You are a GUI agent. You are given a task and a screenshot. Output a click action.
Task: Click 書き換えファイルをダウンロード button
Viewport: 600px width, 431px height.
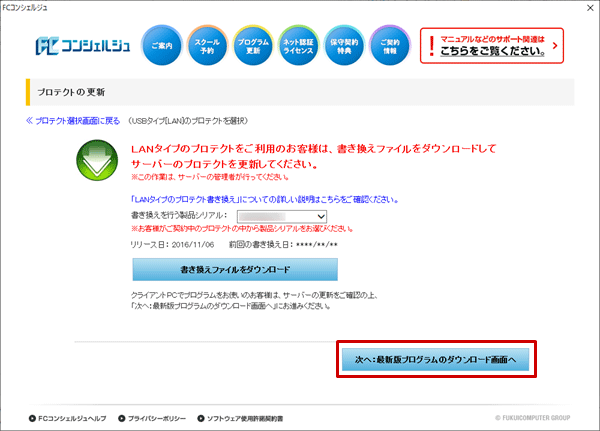pyautogui.click(x=234, y=269)
